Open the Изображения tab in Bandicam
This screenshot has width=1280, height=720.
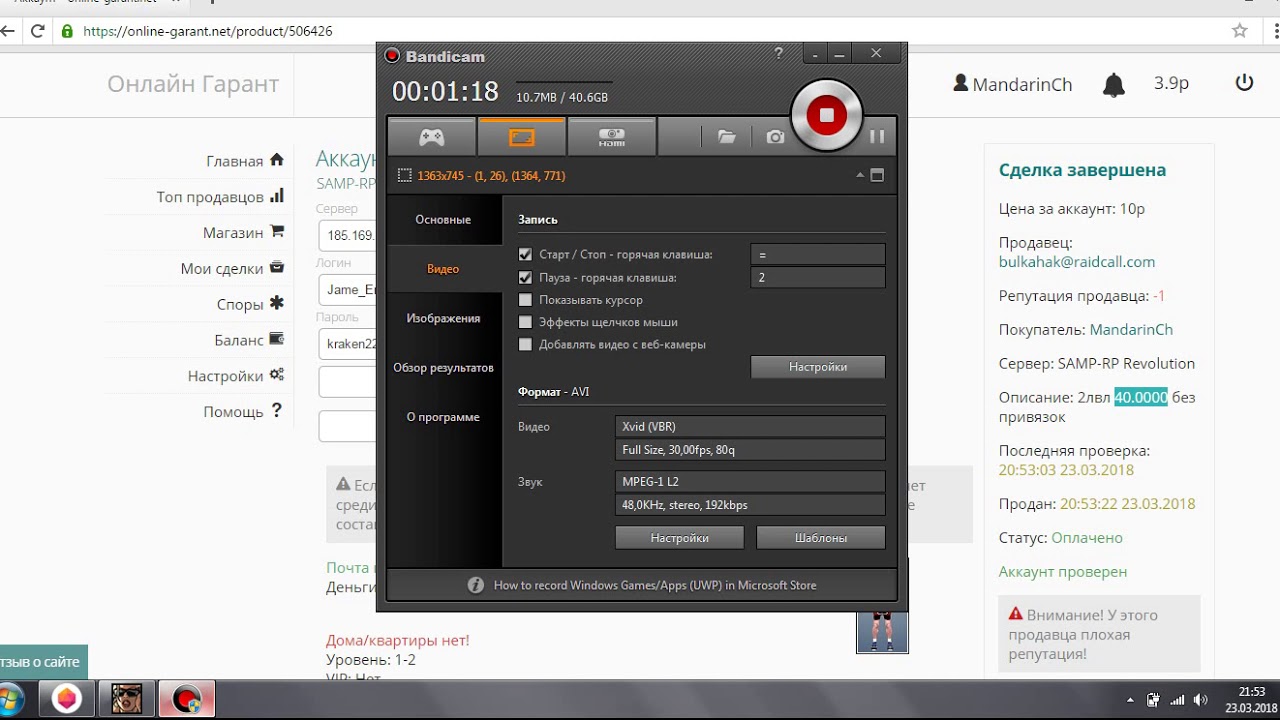click(443, 318)
